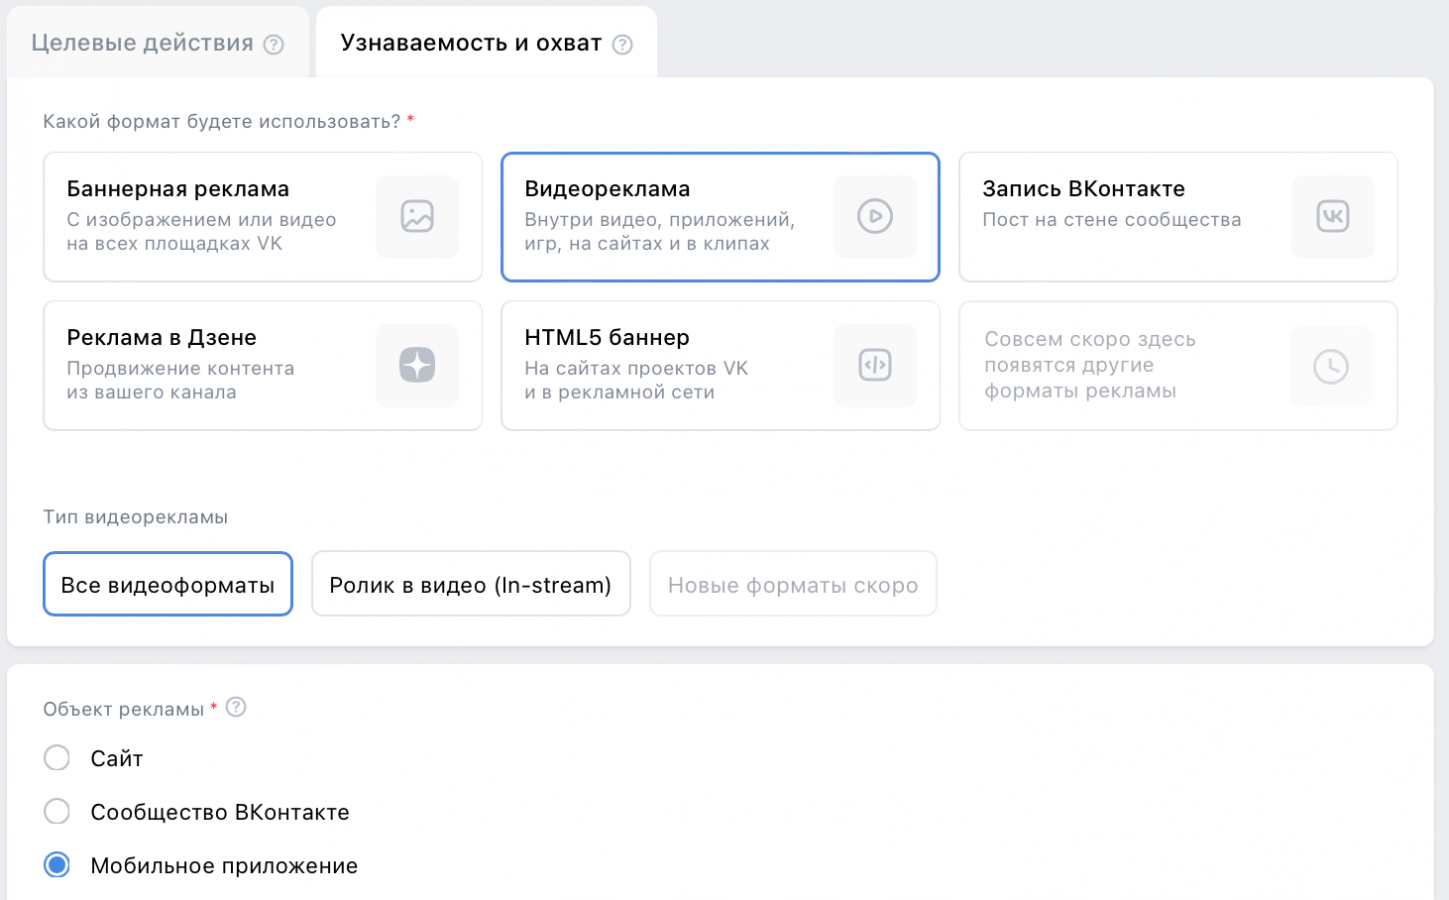Click the Новые форматы скоро button
Screen dimensions: 1449x900
(792, 584)
